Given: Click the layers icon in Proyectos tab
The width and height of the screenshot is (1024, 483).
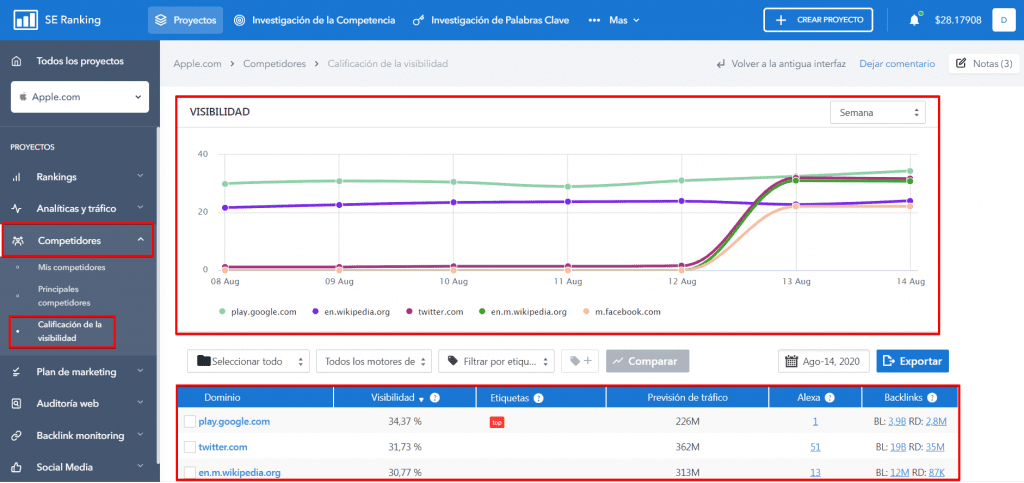Looking at the screenshot, I should coord(161,20).
